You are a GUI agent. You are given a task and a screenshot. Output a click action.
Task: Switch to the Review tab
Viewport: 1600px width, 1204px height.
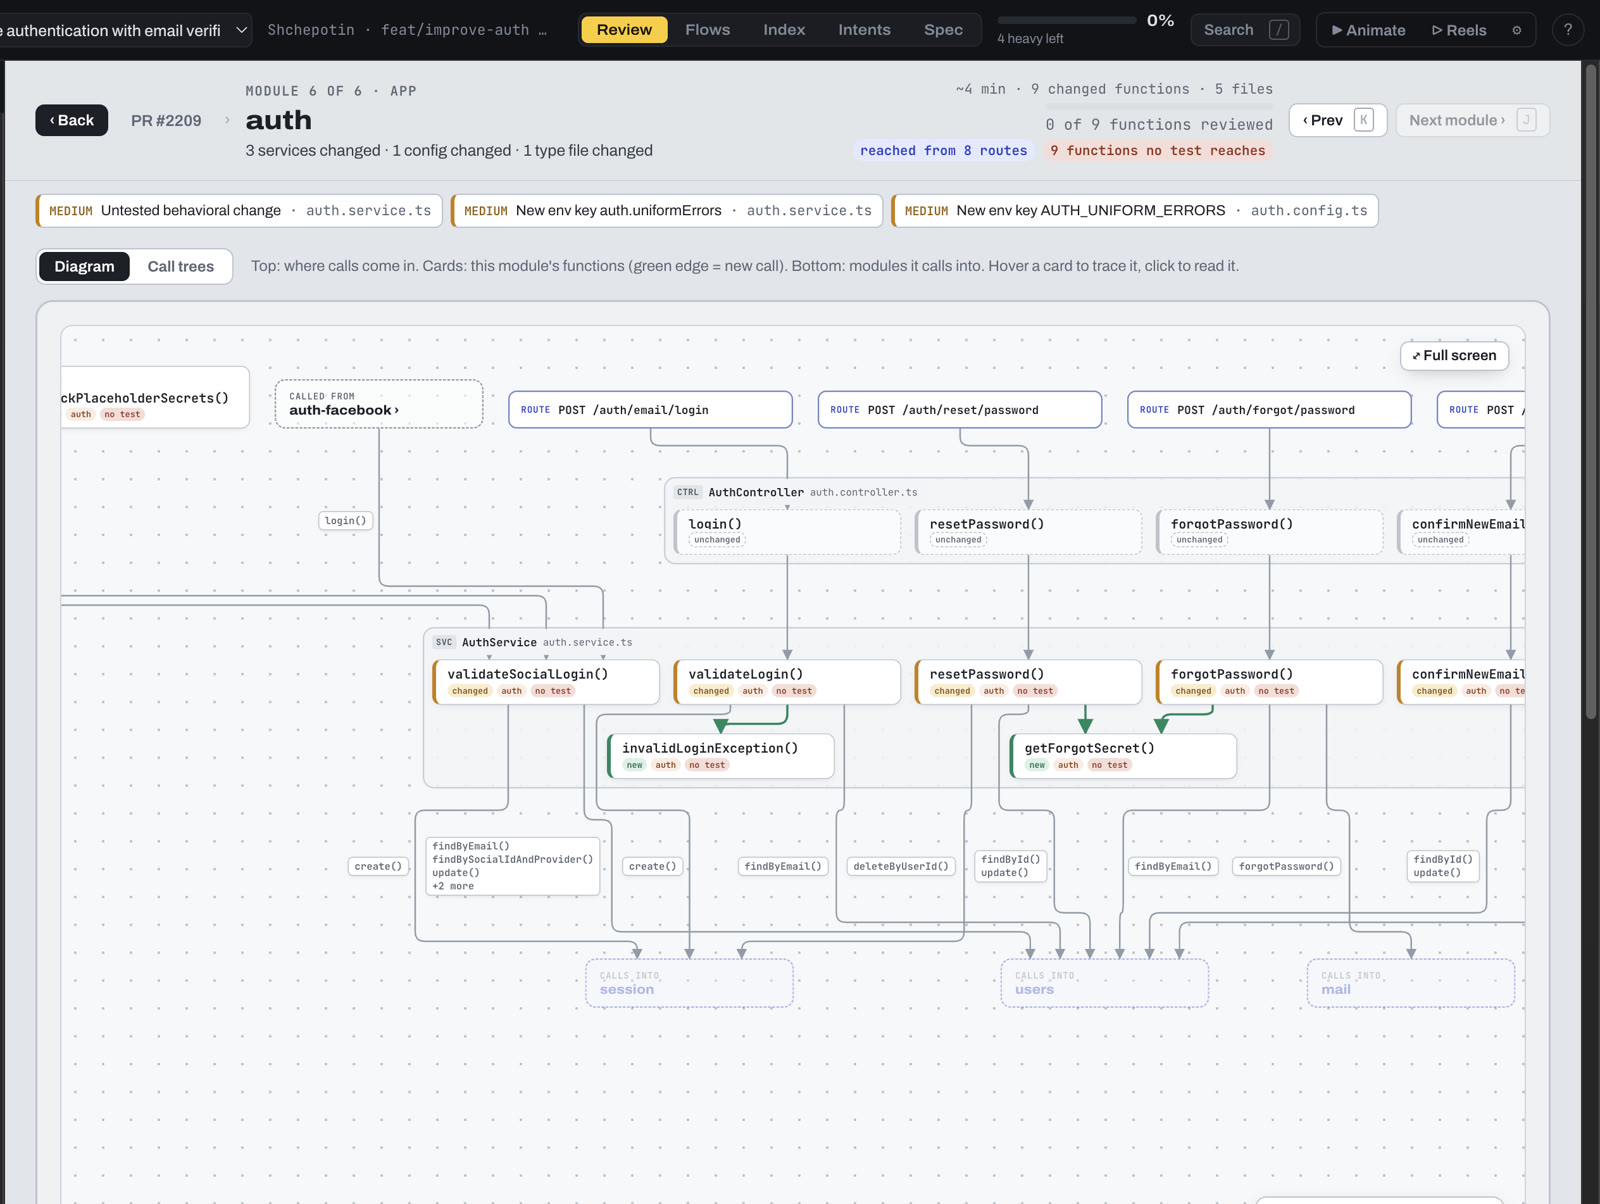[x=624, y=30]
